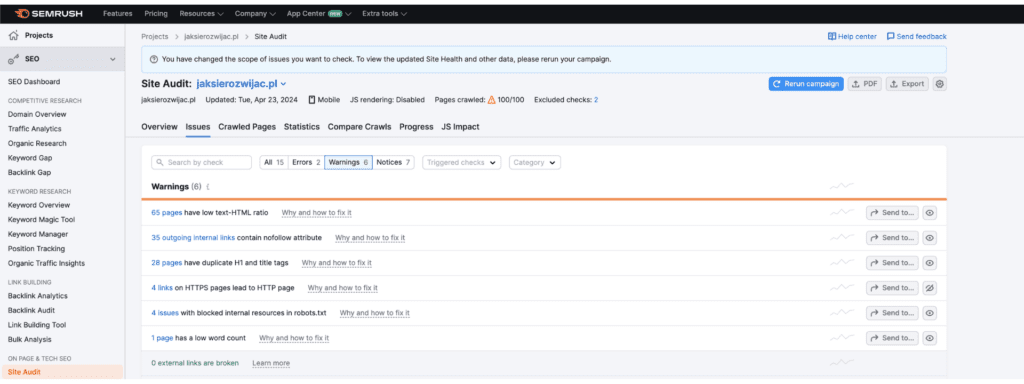This screenshot has width=1024, height=384.
Task: Click the magnifier in Search by check
Action: pos(160,163)
